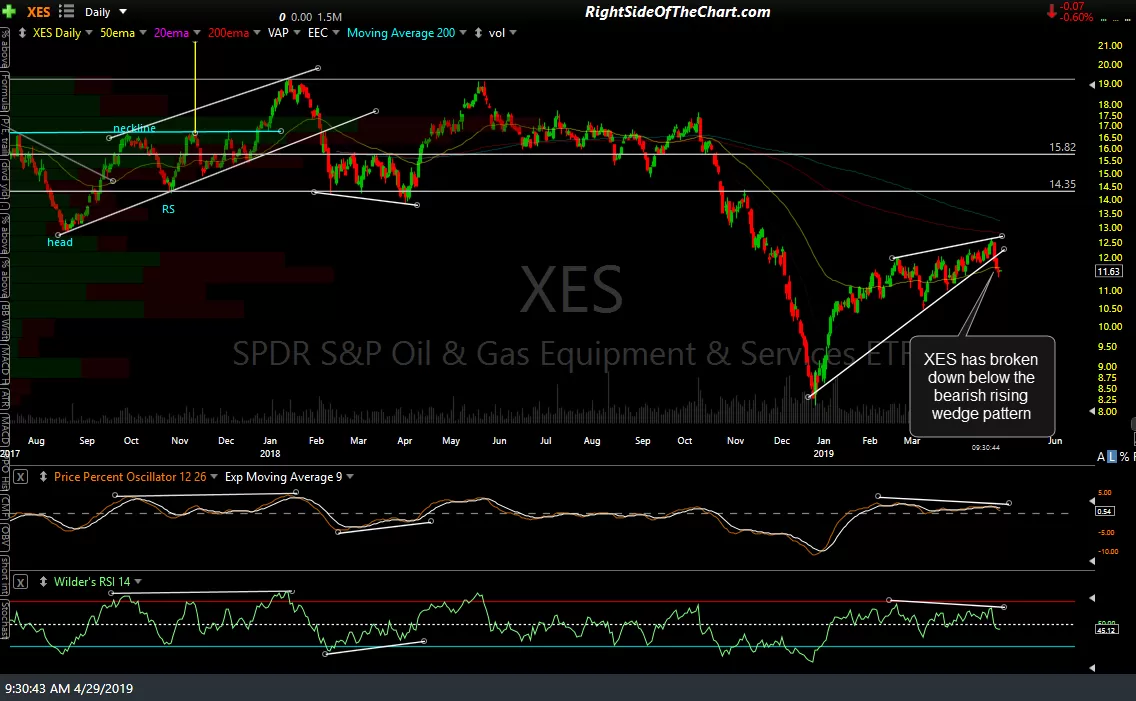Open the Wilder's RSI 14 dropdown
Screen dimensions: 1136x701
coord(138,582)
